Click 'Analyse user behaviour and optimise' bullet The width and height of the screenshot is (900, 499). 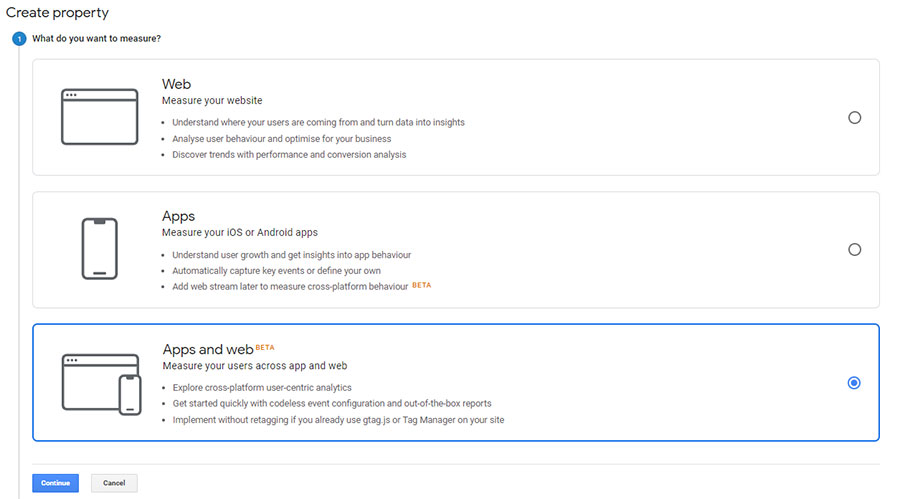(282, 139)
